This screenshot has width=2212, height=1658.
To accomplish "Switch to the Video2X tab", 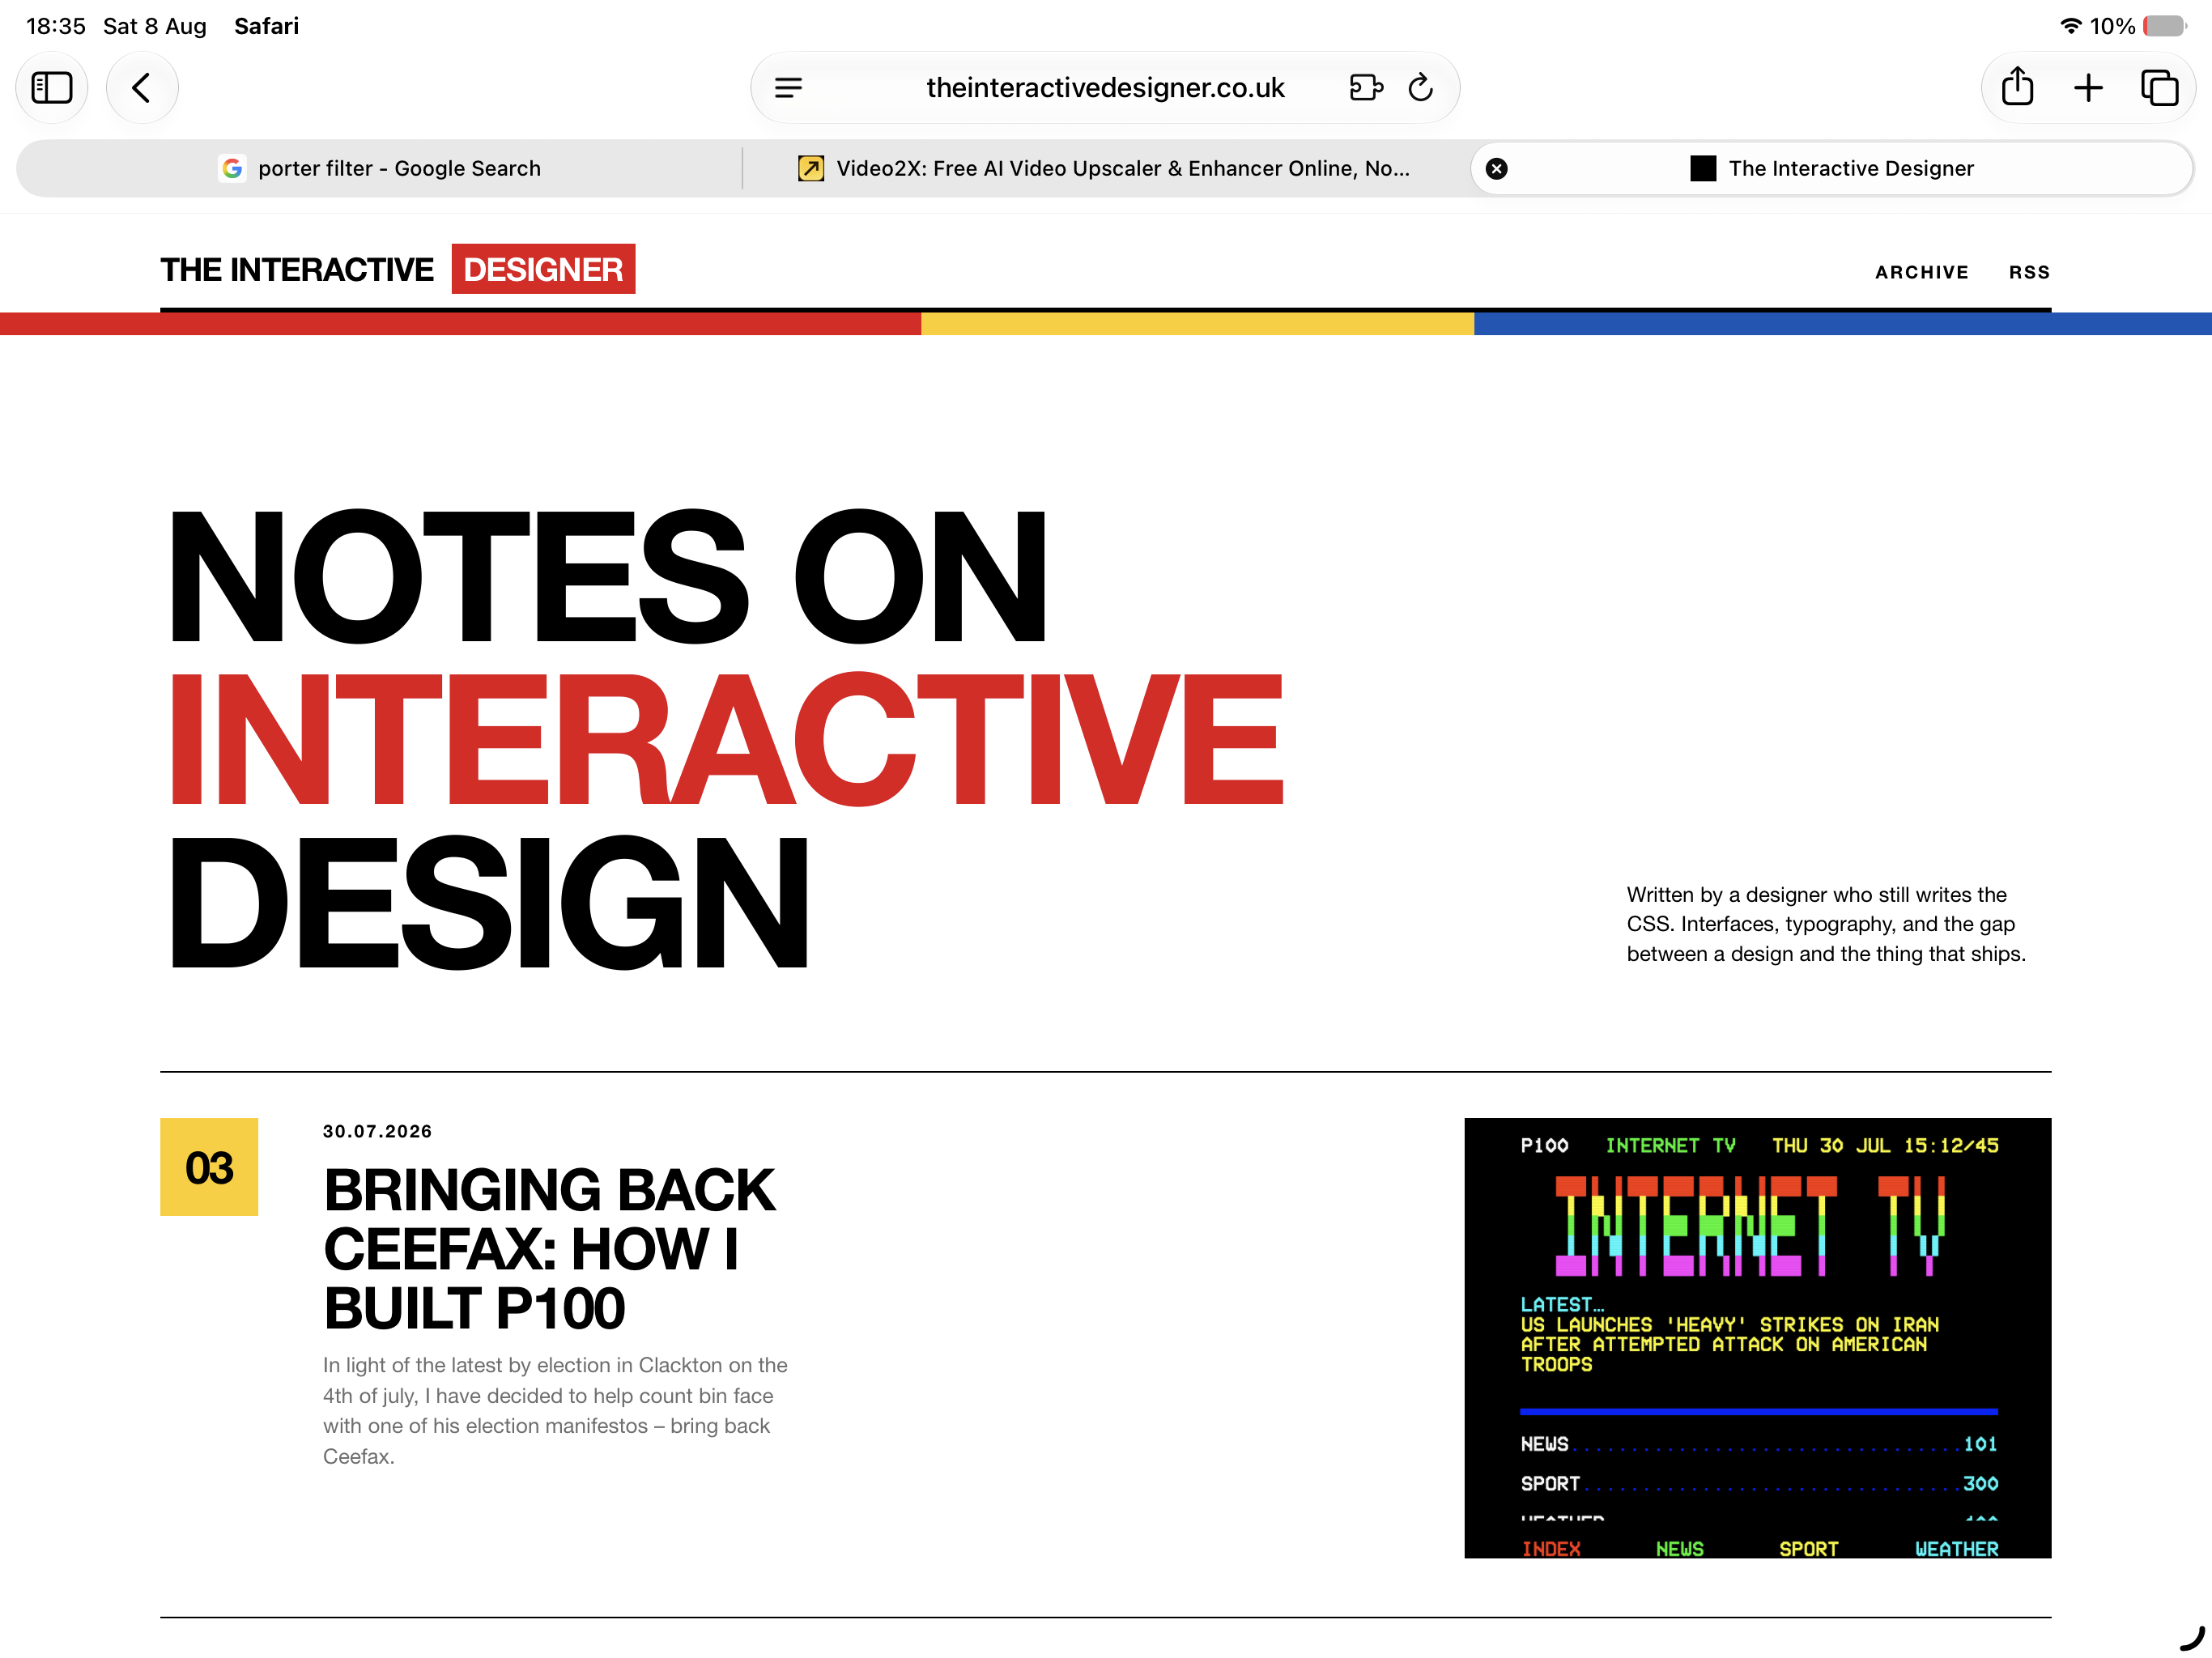I will pyautogui.click(x=1104, y=168).
